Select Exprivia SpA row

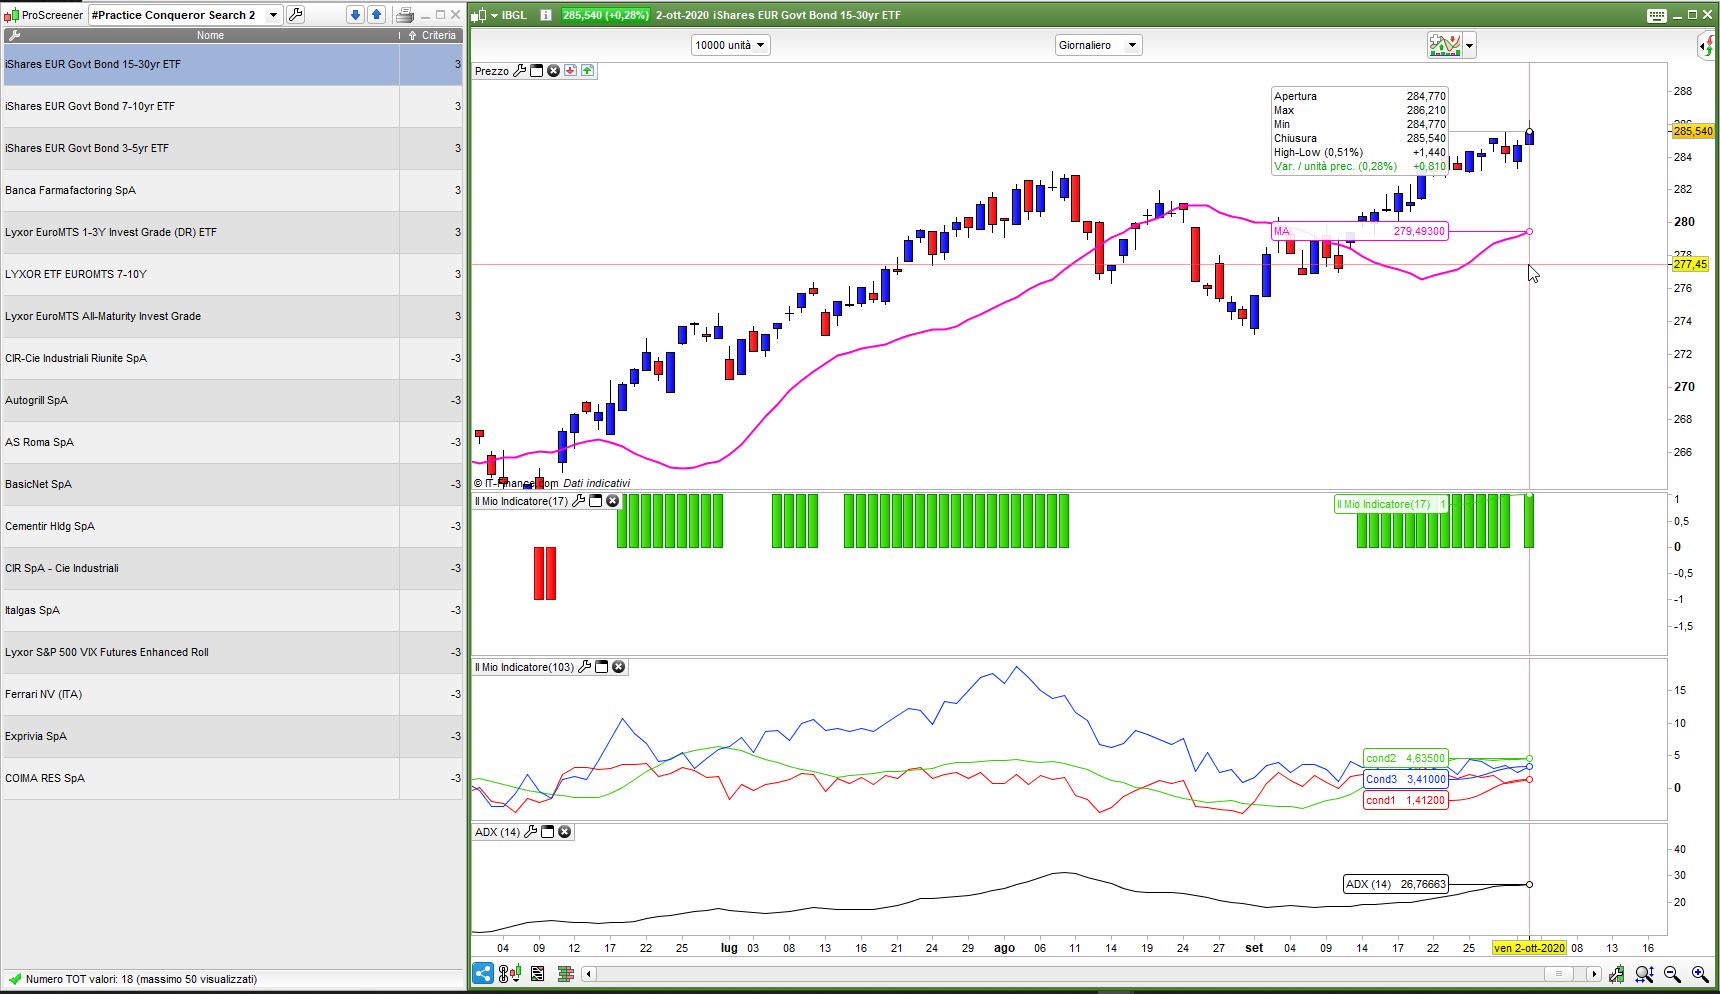232,736
